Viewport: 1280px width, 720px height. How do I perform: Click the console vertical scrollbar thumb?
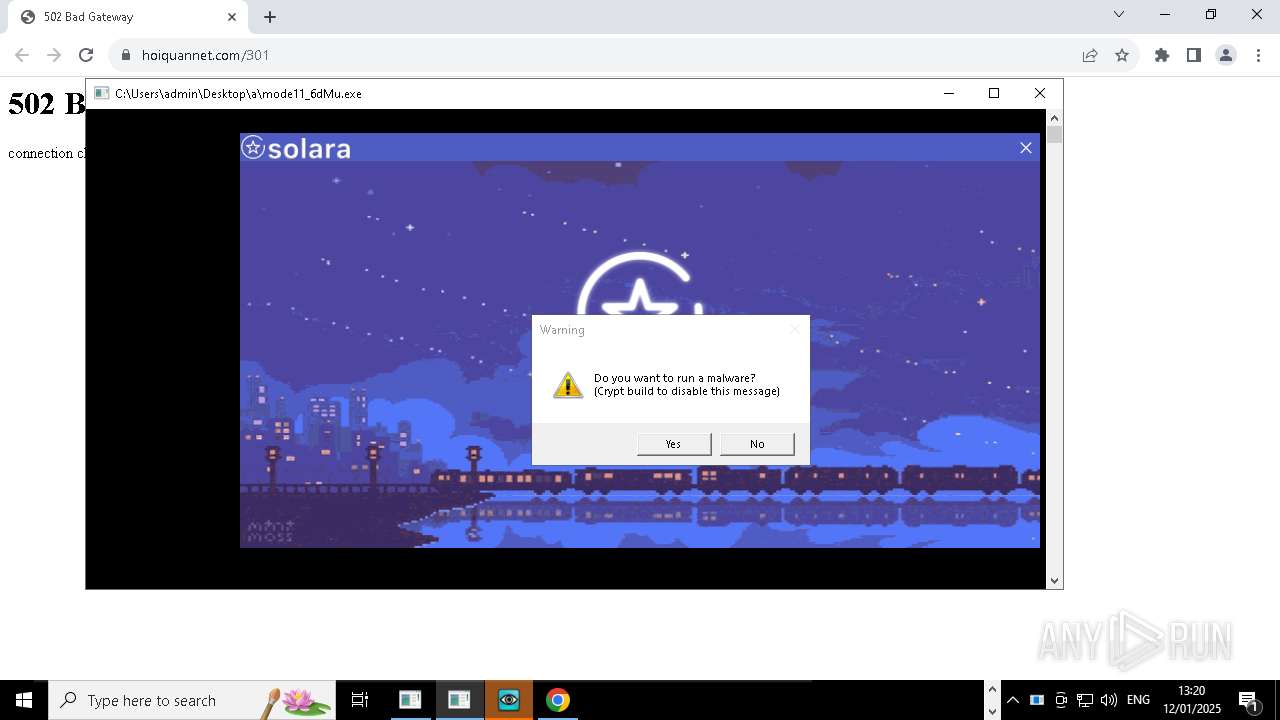[1054, 135]
